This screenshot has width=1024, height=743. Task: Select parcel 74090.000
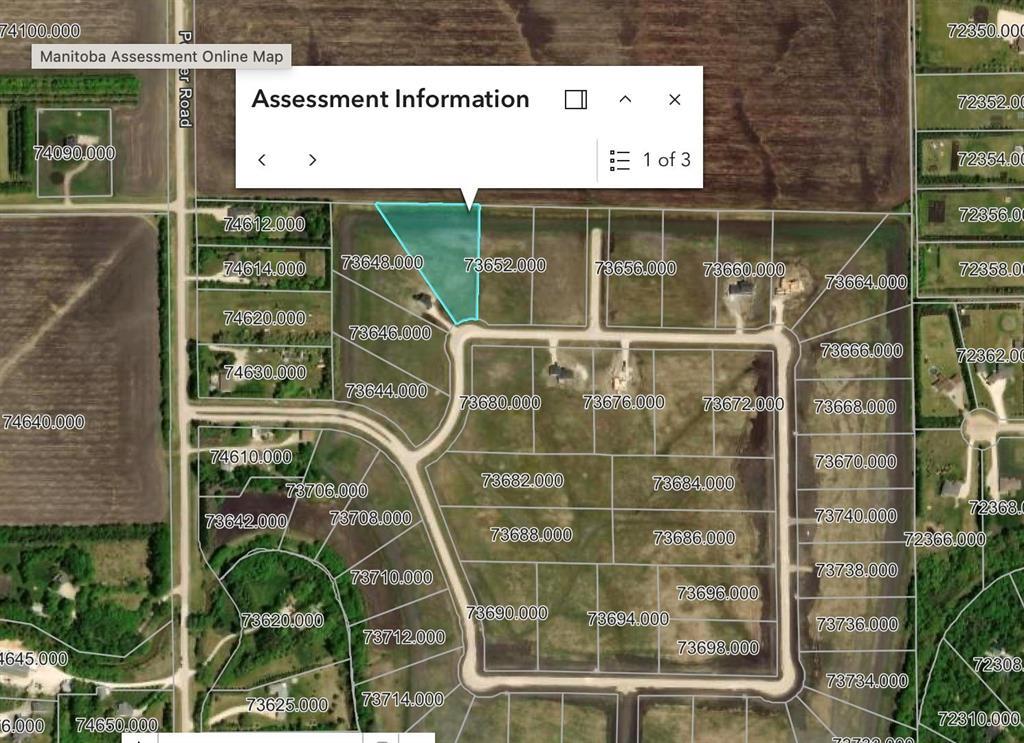[74, 153]
